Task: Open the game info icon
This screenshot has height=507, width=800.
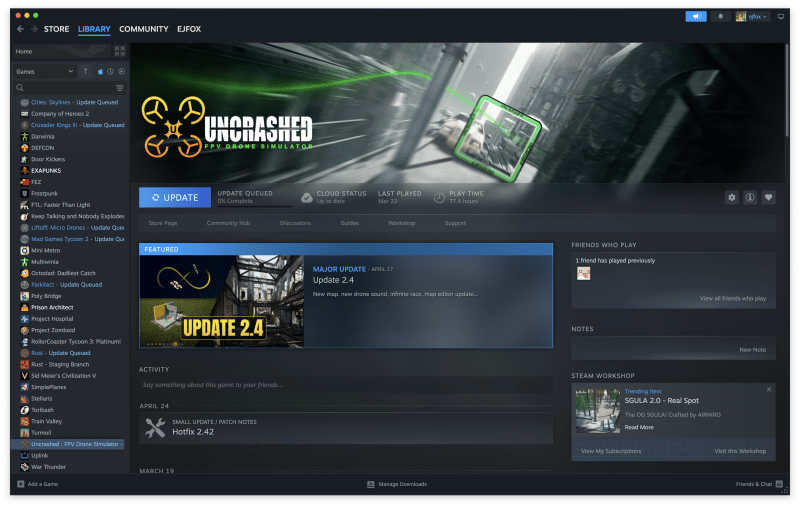Action: pyautogui.click(x=750, y=197)
